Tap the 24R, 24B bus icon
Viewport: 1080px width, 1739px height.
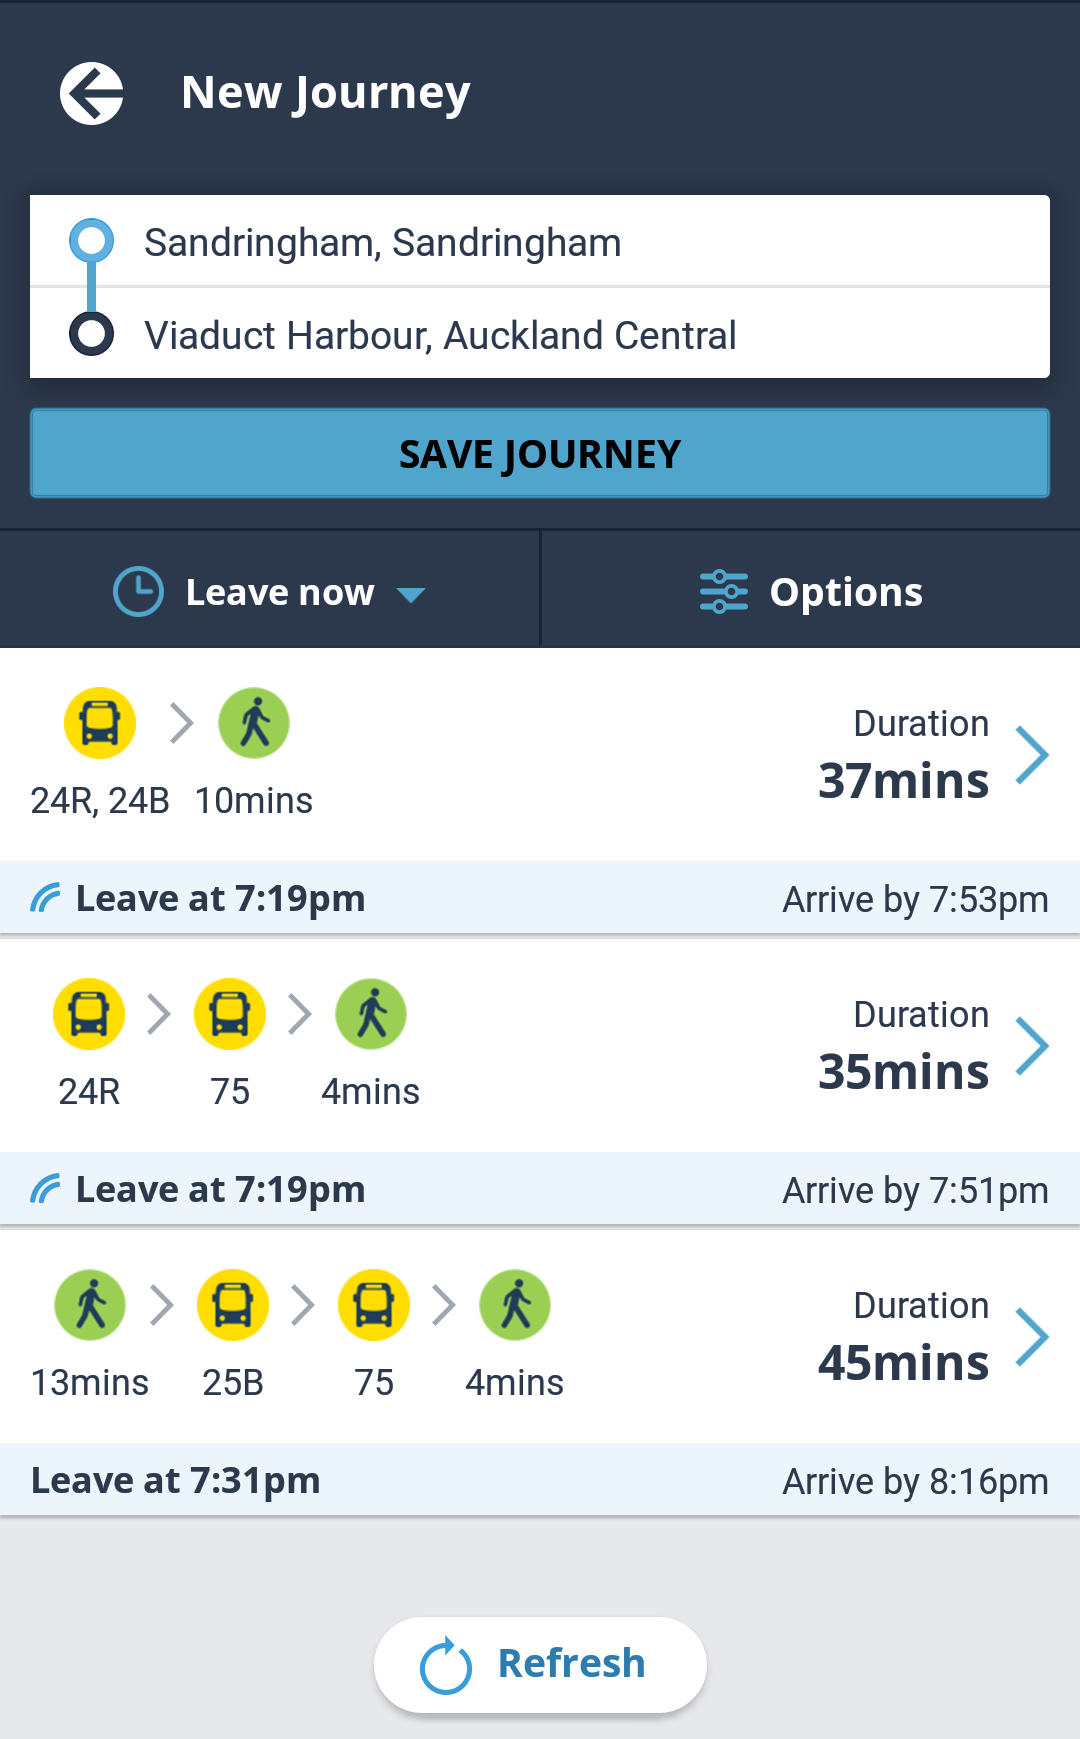click(100, 723)
